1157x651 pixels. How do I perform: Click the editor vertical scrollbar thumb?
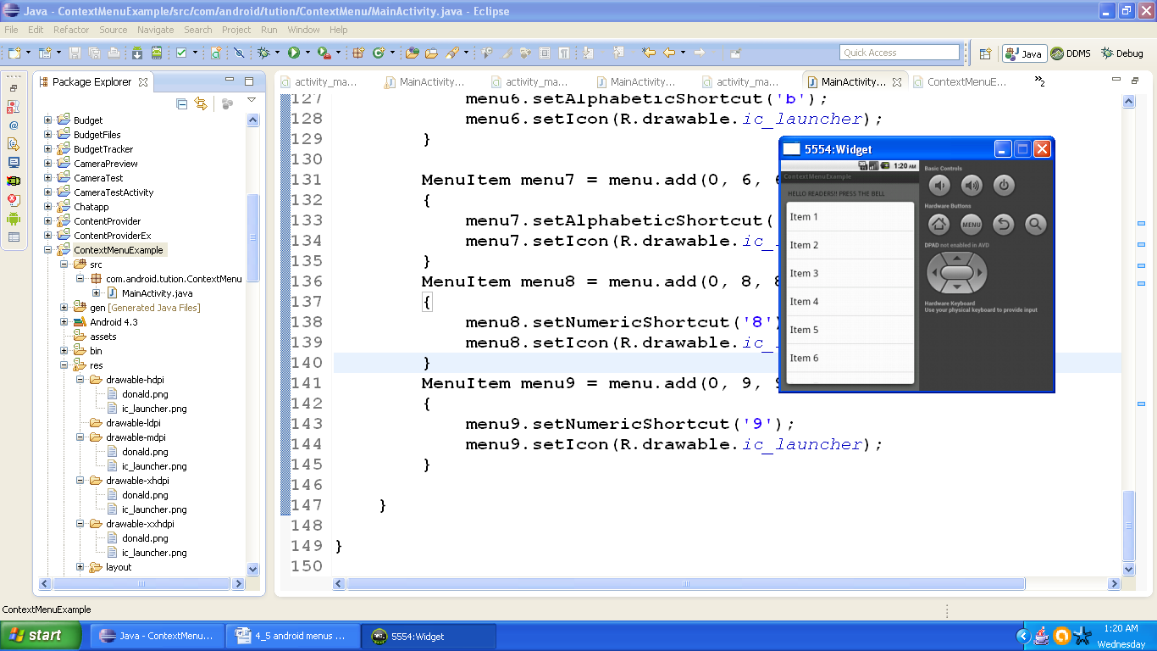pos(1128,526)
